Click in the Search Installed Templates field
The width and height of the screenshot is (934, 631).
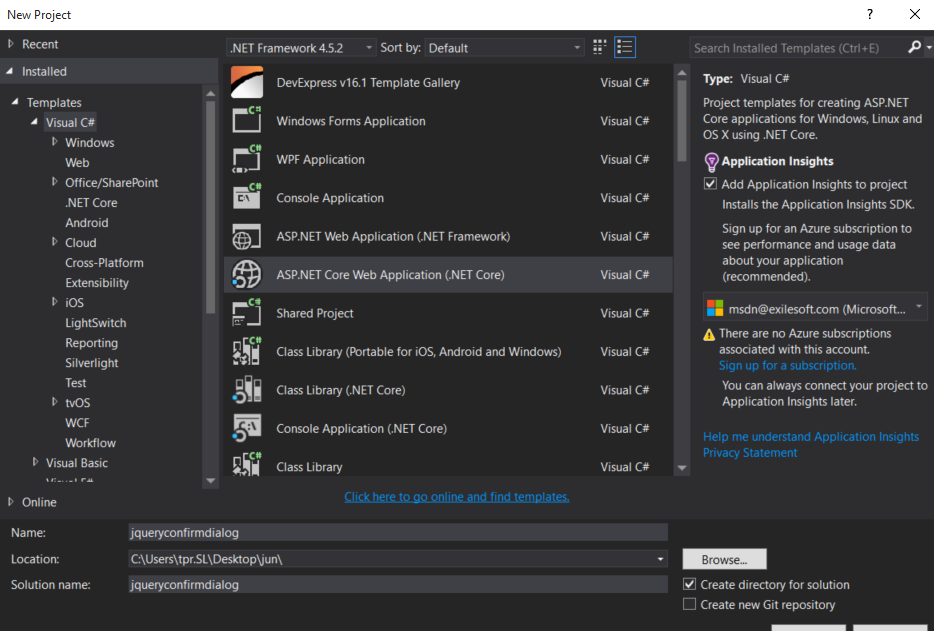tap(798, 48)
